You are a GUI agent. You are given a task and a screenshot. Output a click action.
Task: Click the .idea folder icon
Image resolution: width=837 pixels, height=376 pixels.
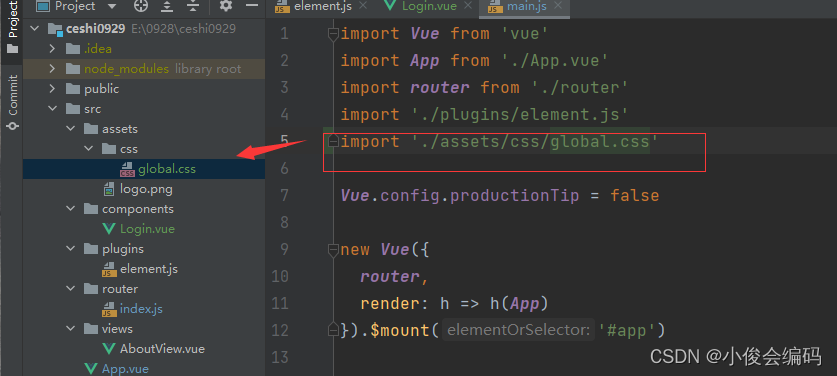(73, 49)
